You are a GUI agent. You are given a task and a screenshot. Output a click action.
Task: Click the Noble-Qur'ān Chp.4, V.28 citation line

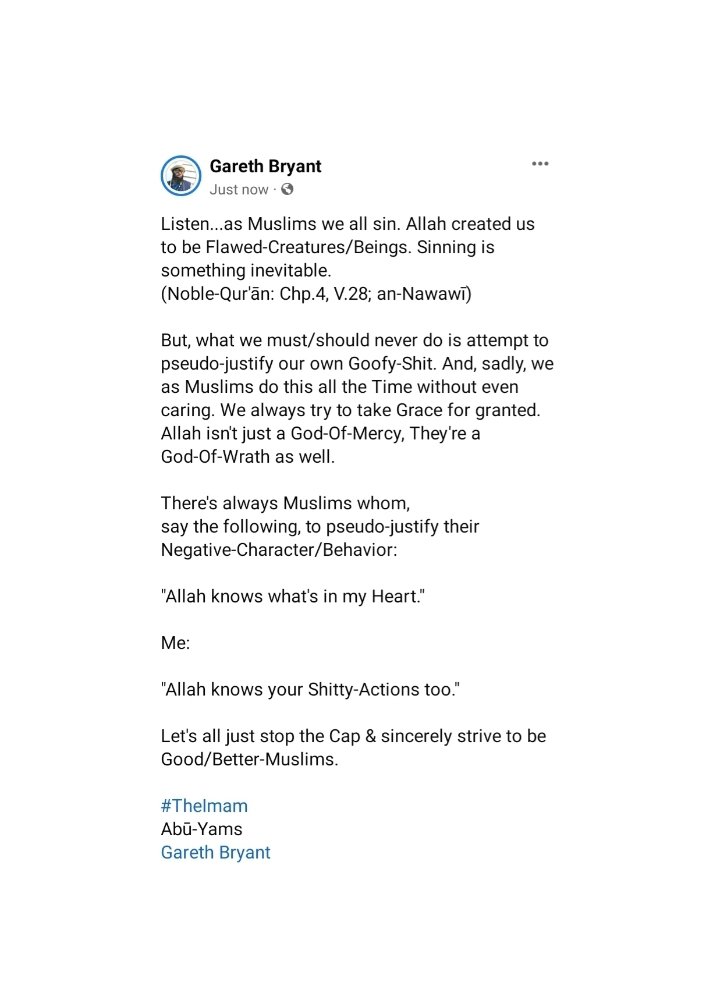pos(316,294)
